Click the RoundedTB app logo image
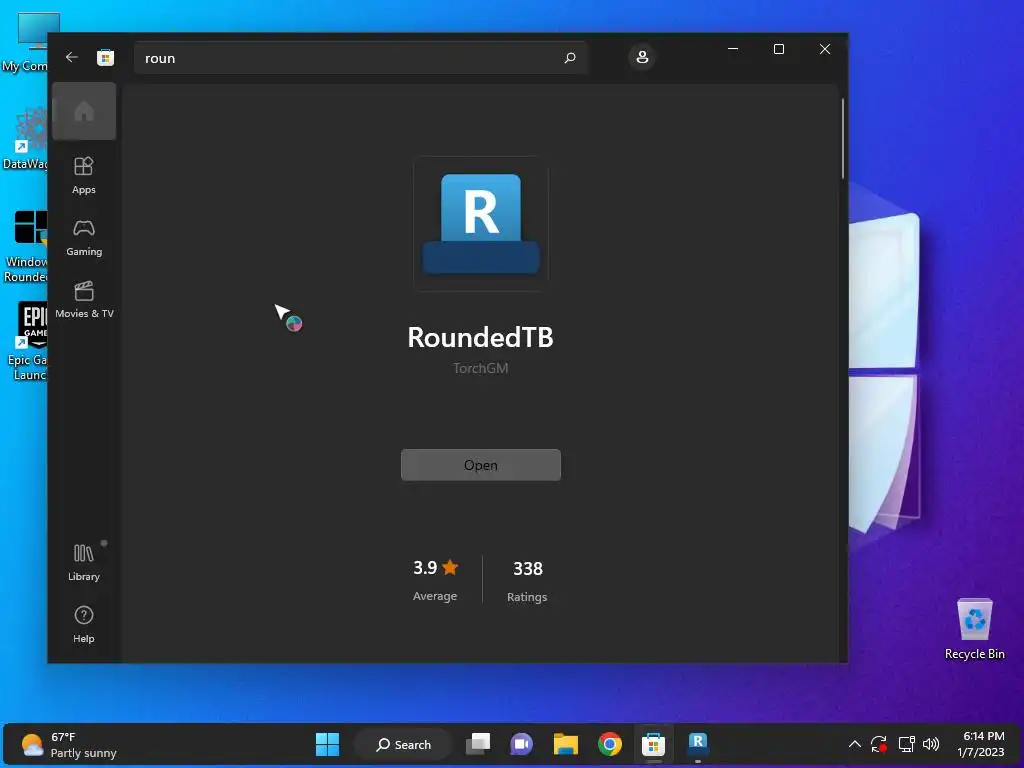The height and width of the screenshot is (768, 1024). click(x=481, y=224)
